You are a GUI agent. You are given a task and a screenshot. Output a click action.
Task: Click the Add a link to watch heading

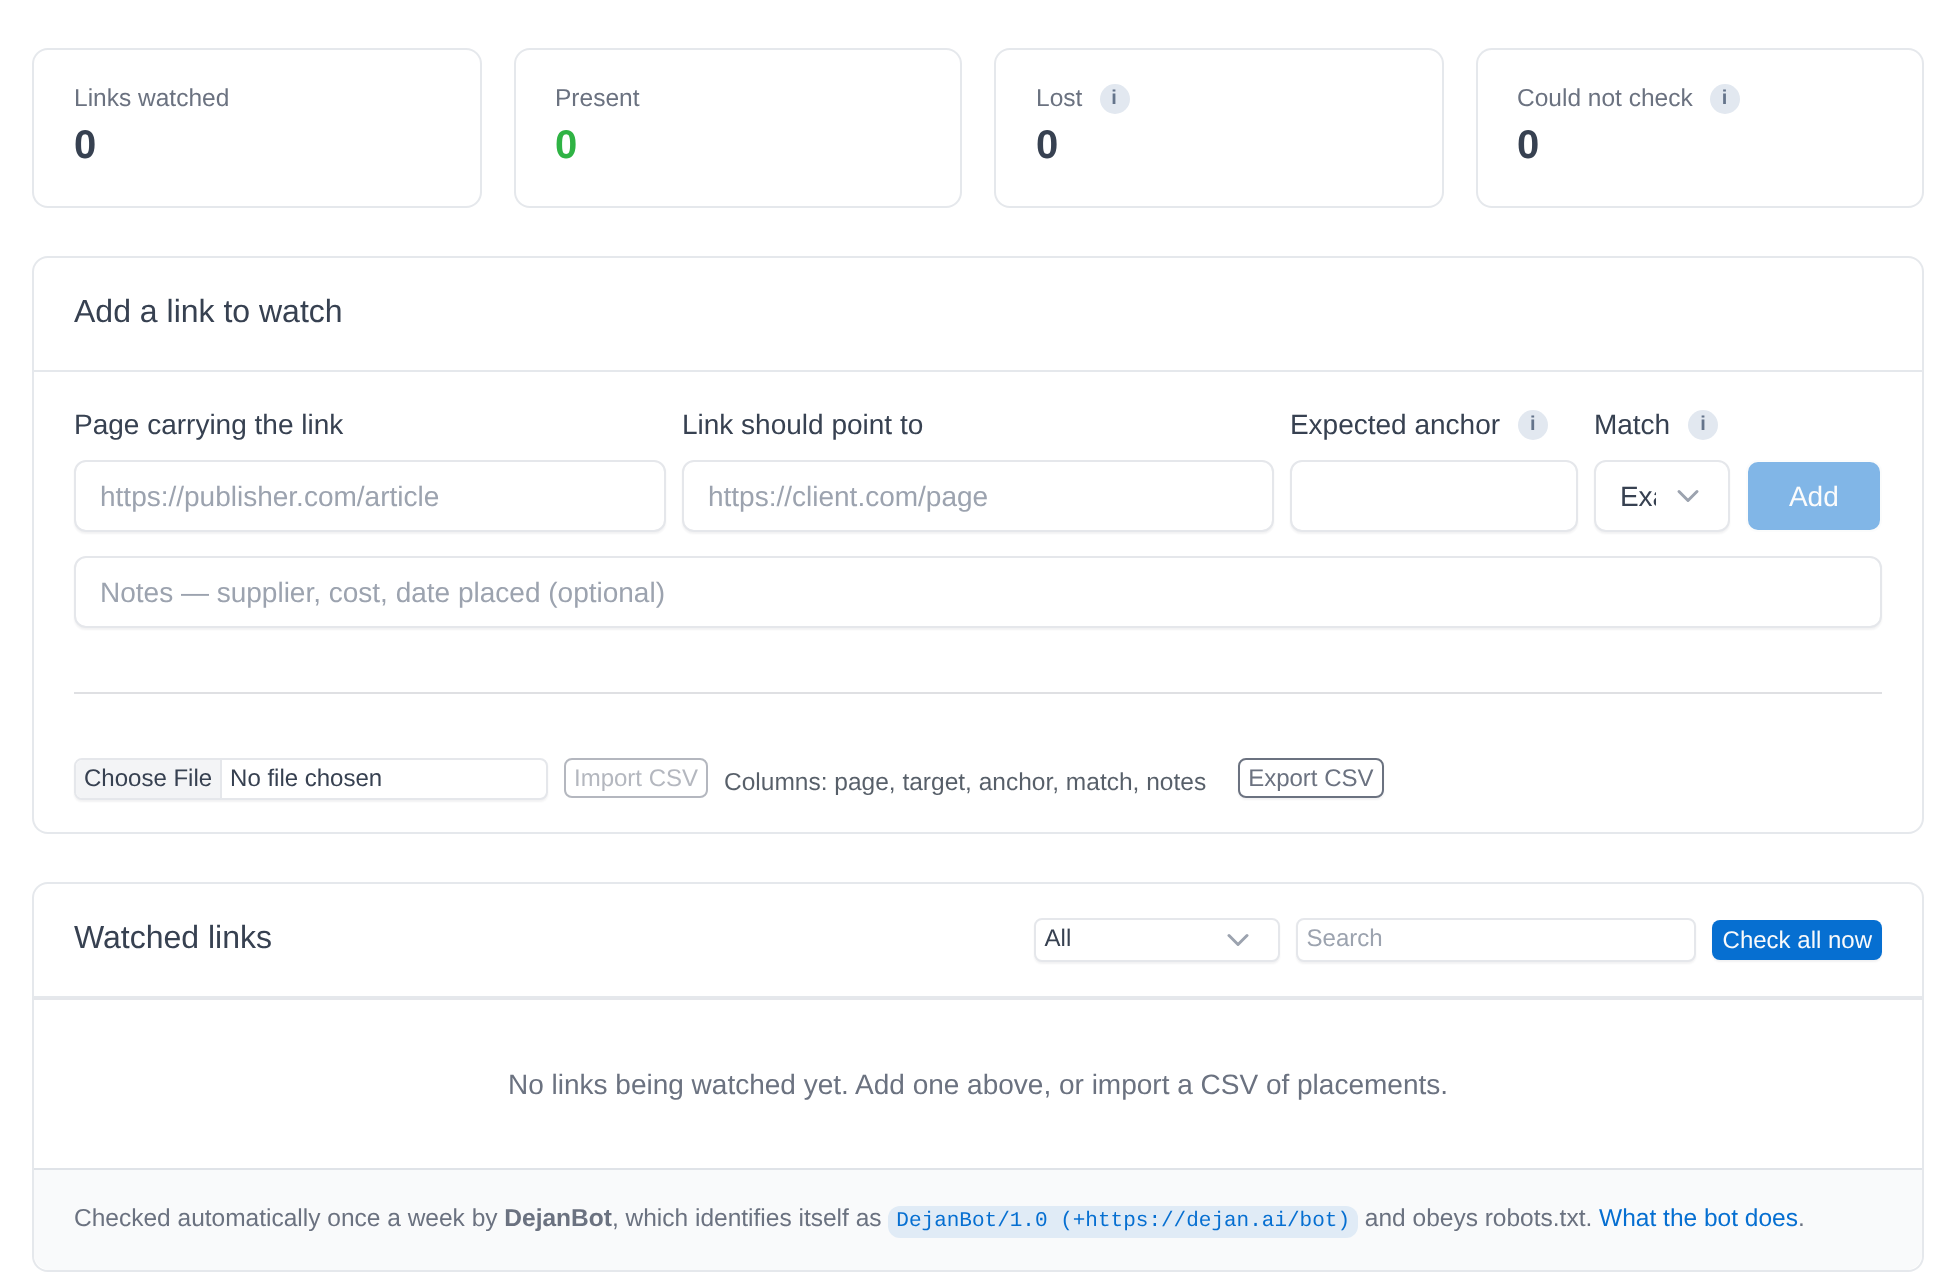coord(208,311)
